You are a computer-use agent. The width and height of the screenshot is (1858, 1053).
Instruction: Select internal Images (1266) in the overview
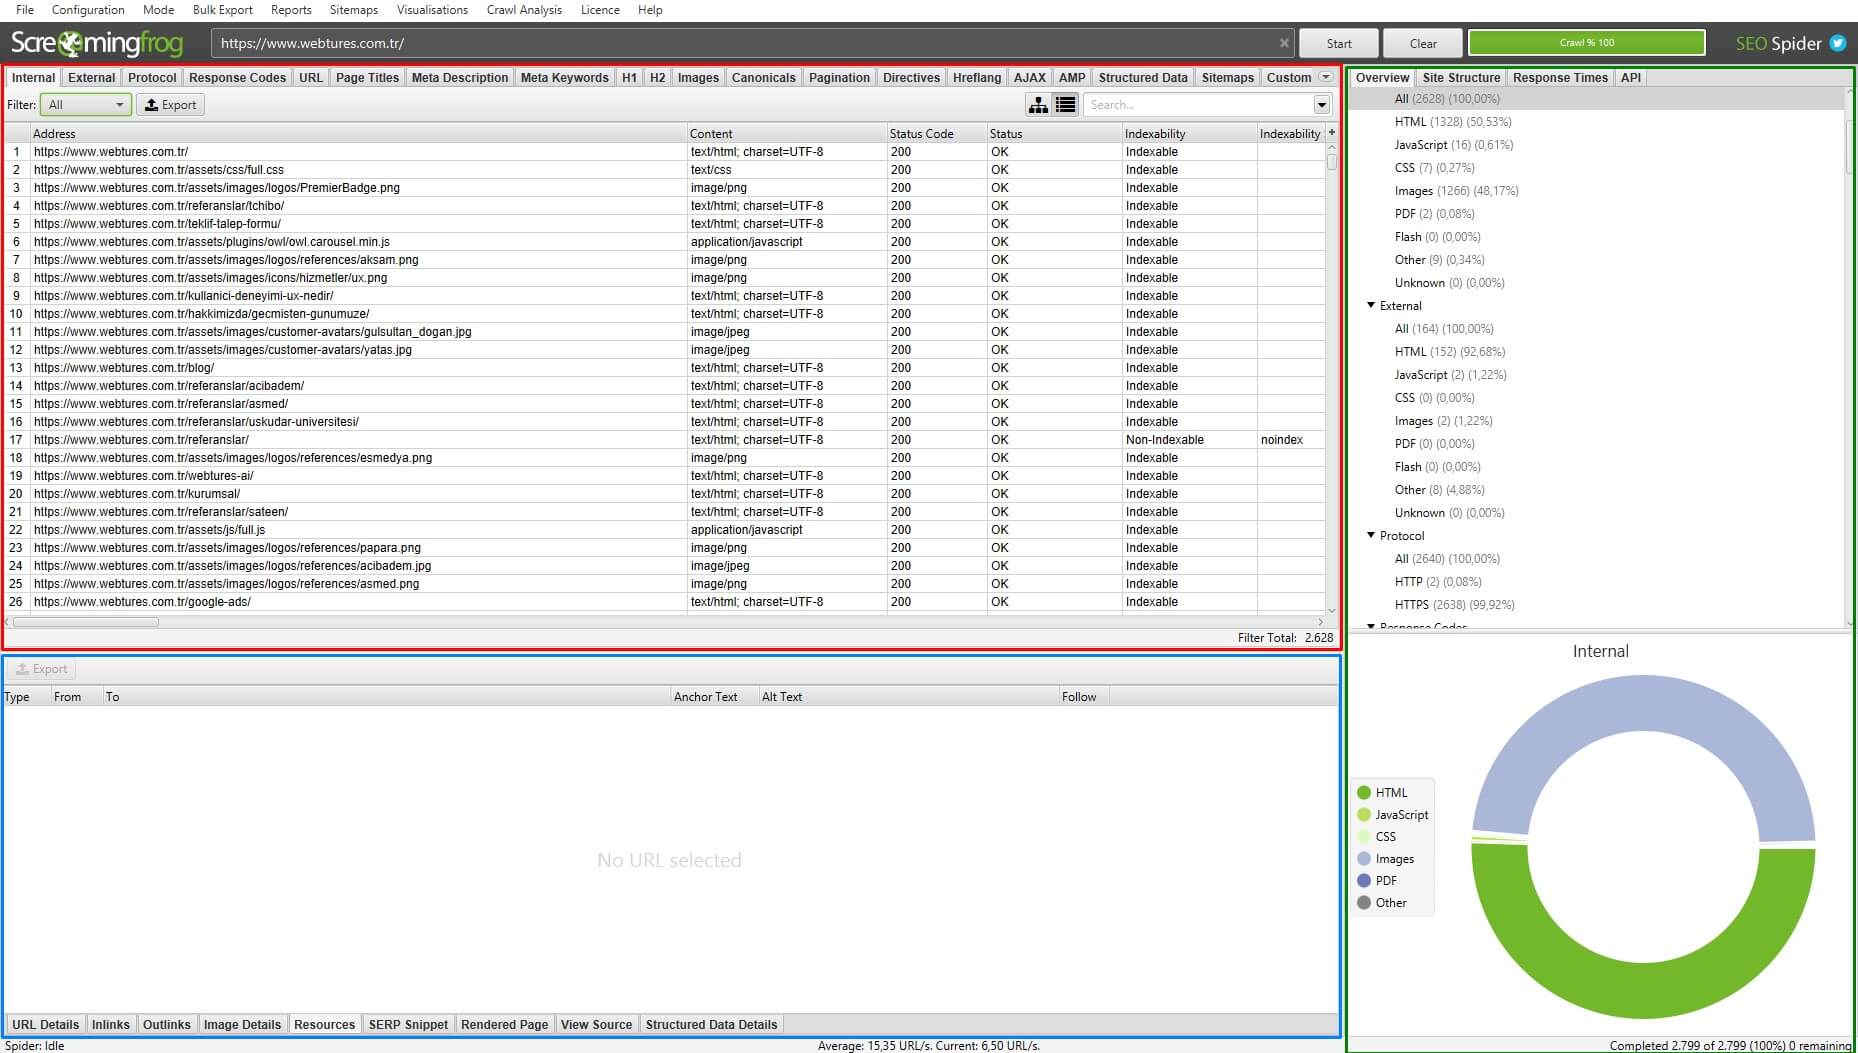(1456, 191)
